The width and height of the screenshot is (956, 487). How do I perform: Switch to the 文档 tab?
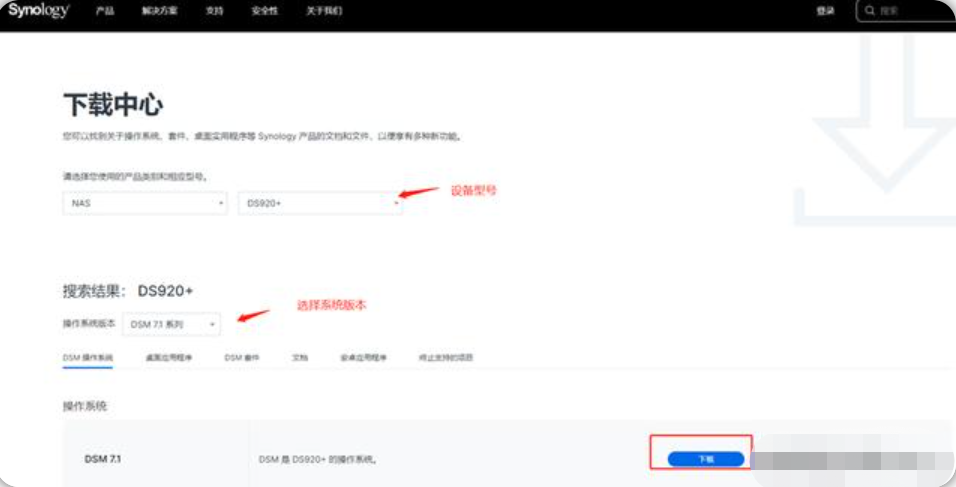point(300,358)
